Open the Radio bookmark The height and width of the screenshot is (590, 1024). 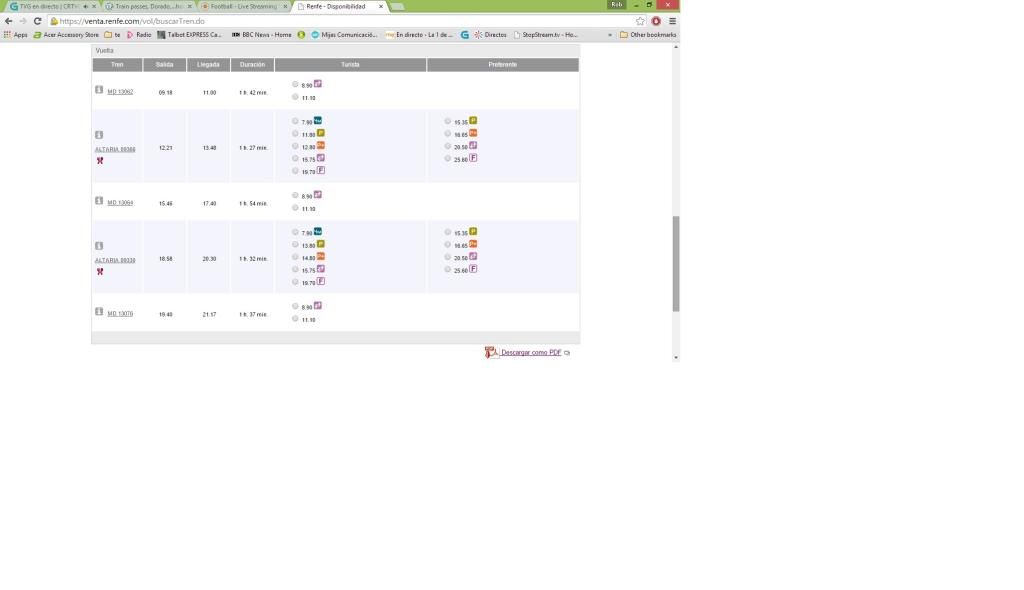point(138,35)
